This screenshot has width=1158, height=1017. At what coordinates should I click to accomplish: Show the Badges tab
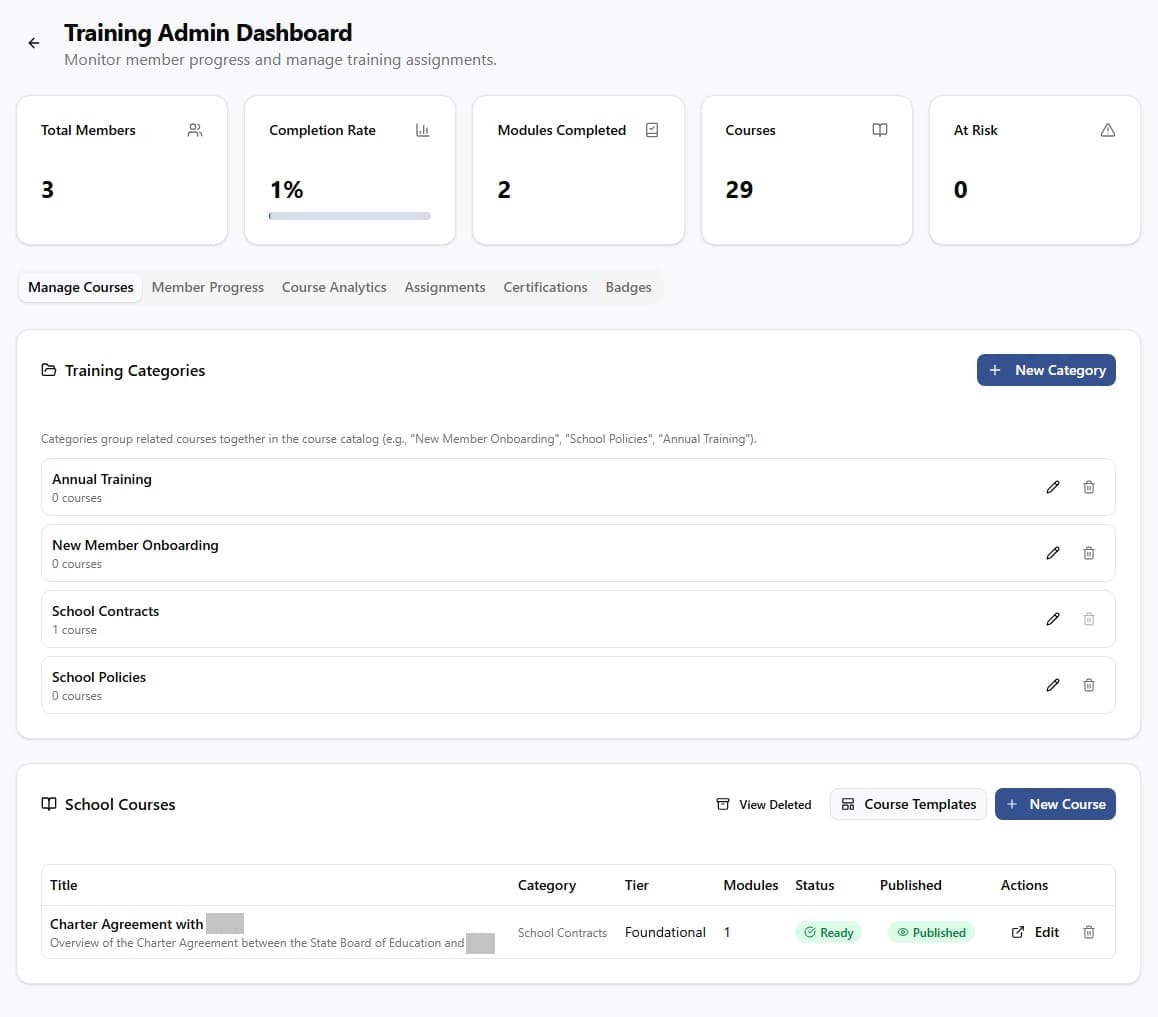point(628,287)
